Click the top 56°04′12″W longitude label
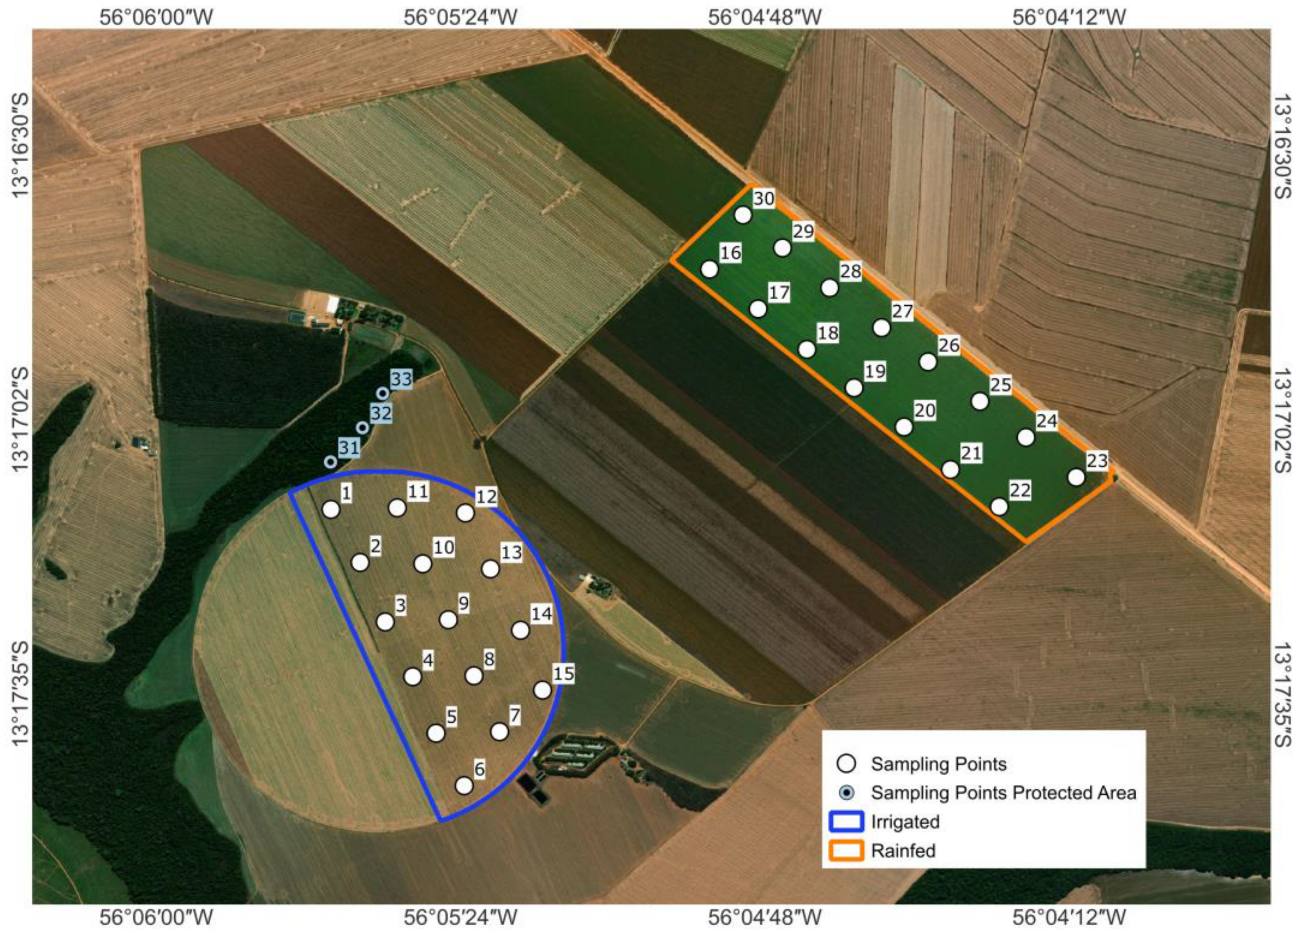 (1068, 16)
